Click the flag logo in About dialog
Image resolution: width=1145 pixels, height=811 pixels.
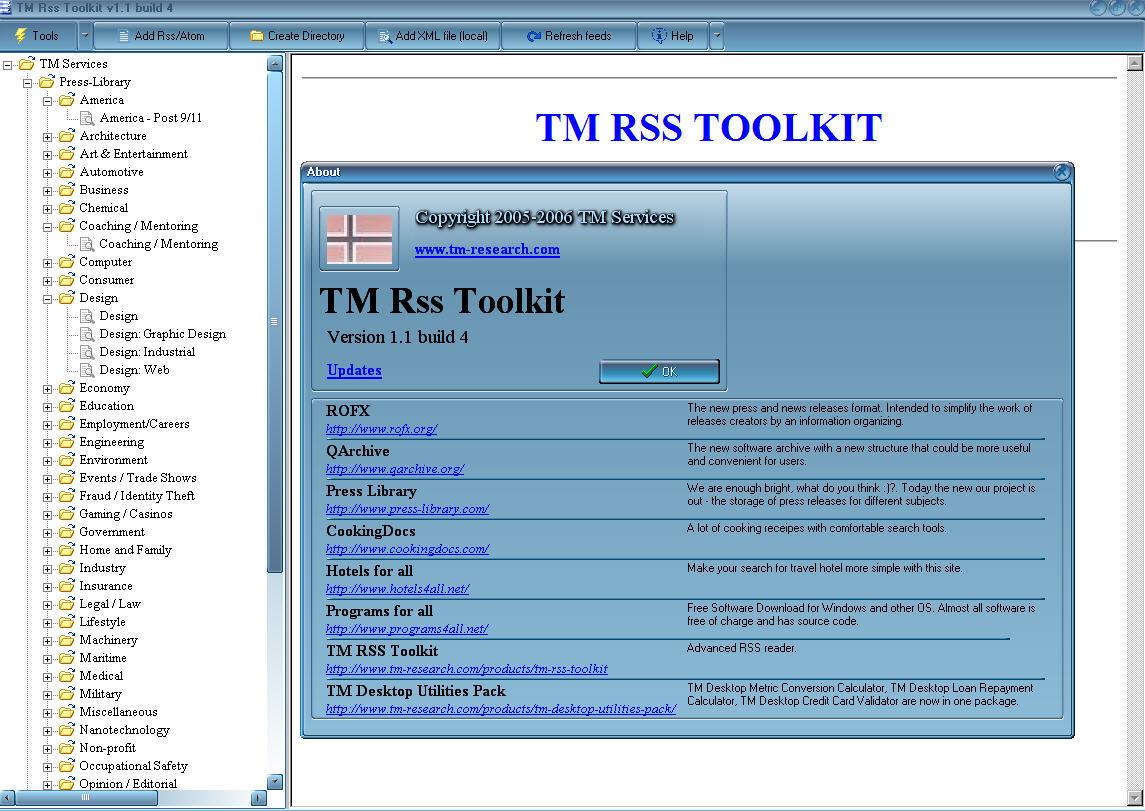359,239
